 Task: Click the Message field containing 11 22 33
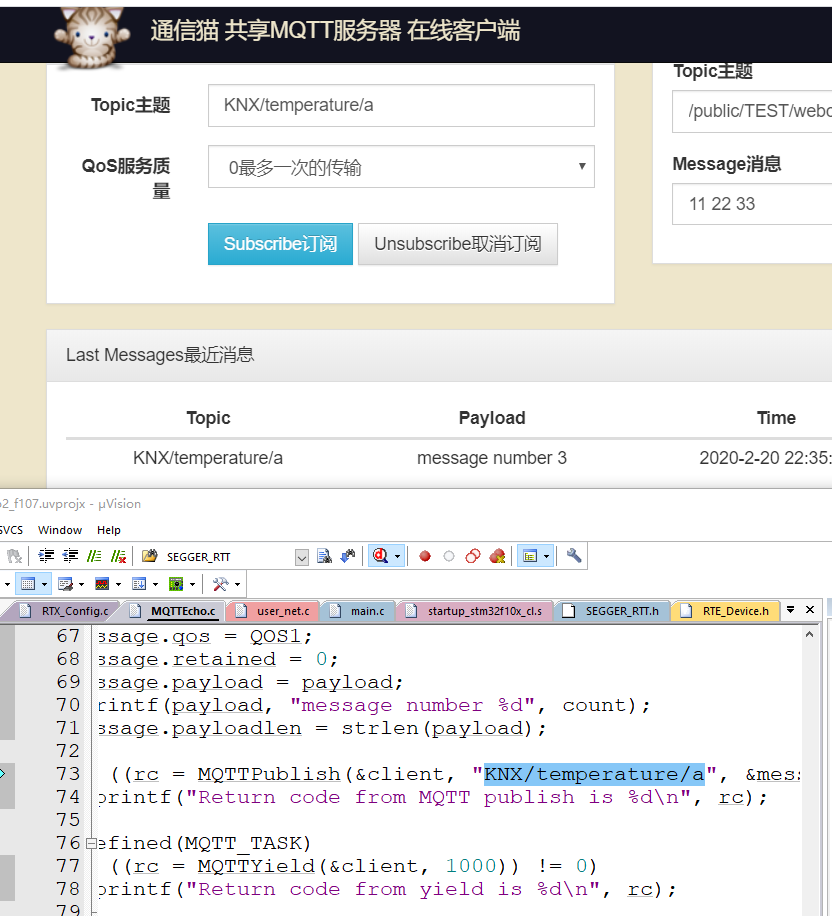tap(752, 204)
